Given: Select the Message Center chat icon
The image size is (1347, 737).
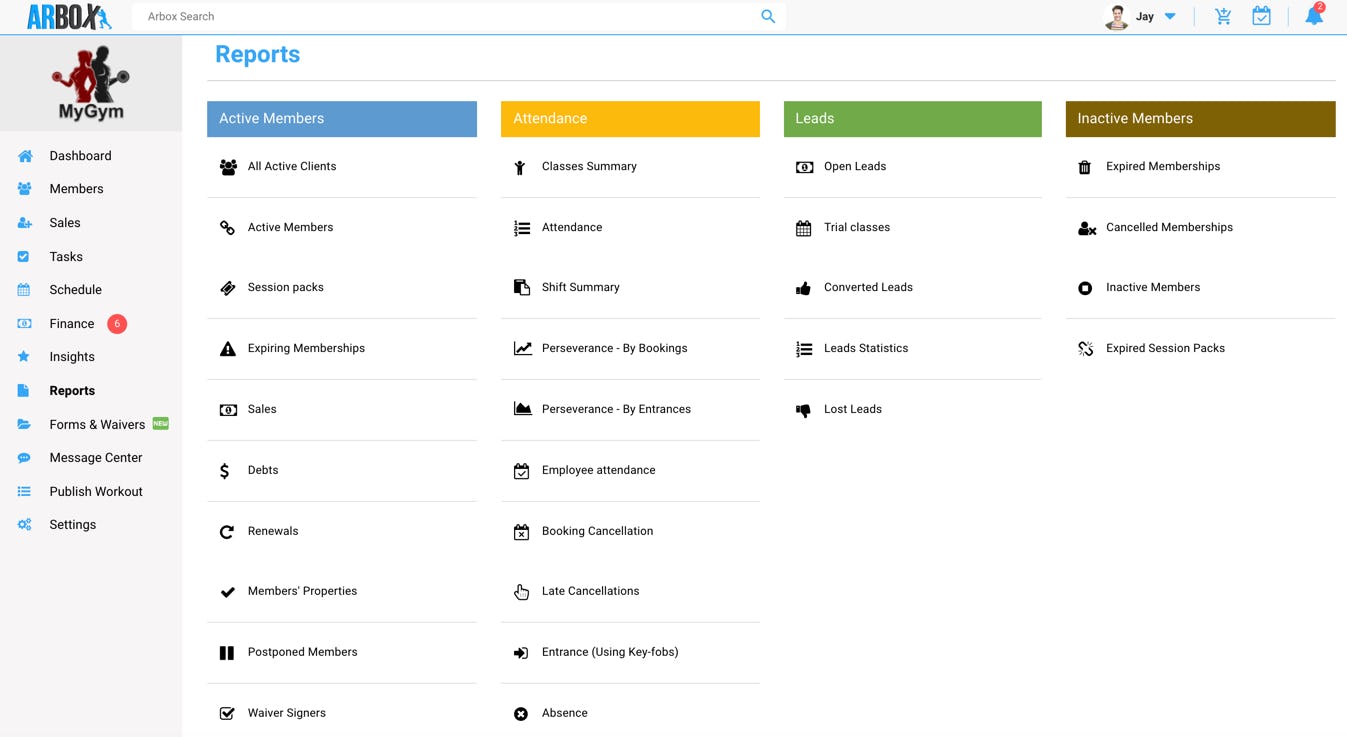Looking at the screenshot, I should coord(23,457).
